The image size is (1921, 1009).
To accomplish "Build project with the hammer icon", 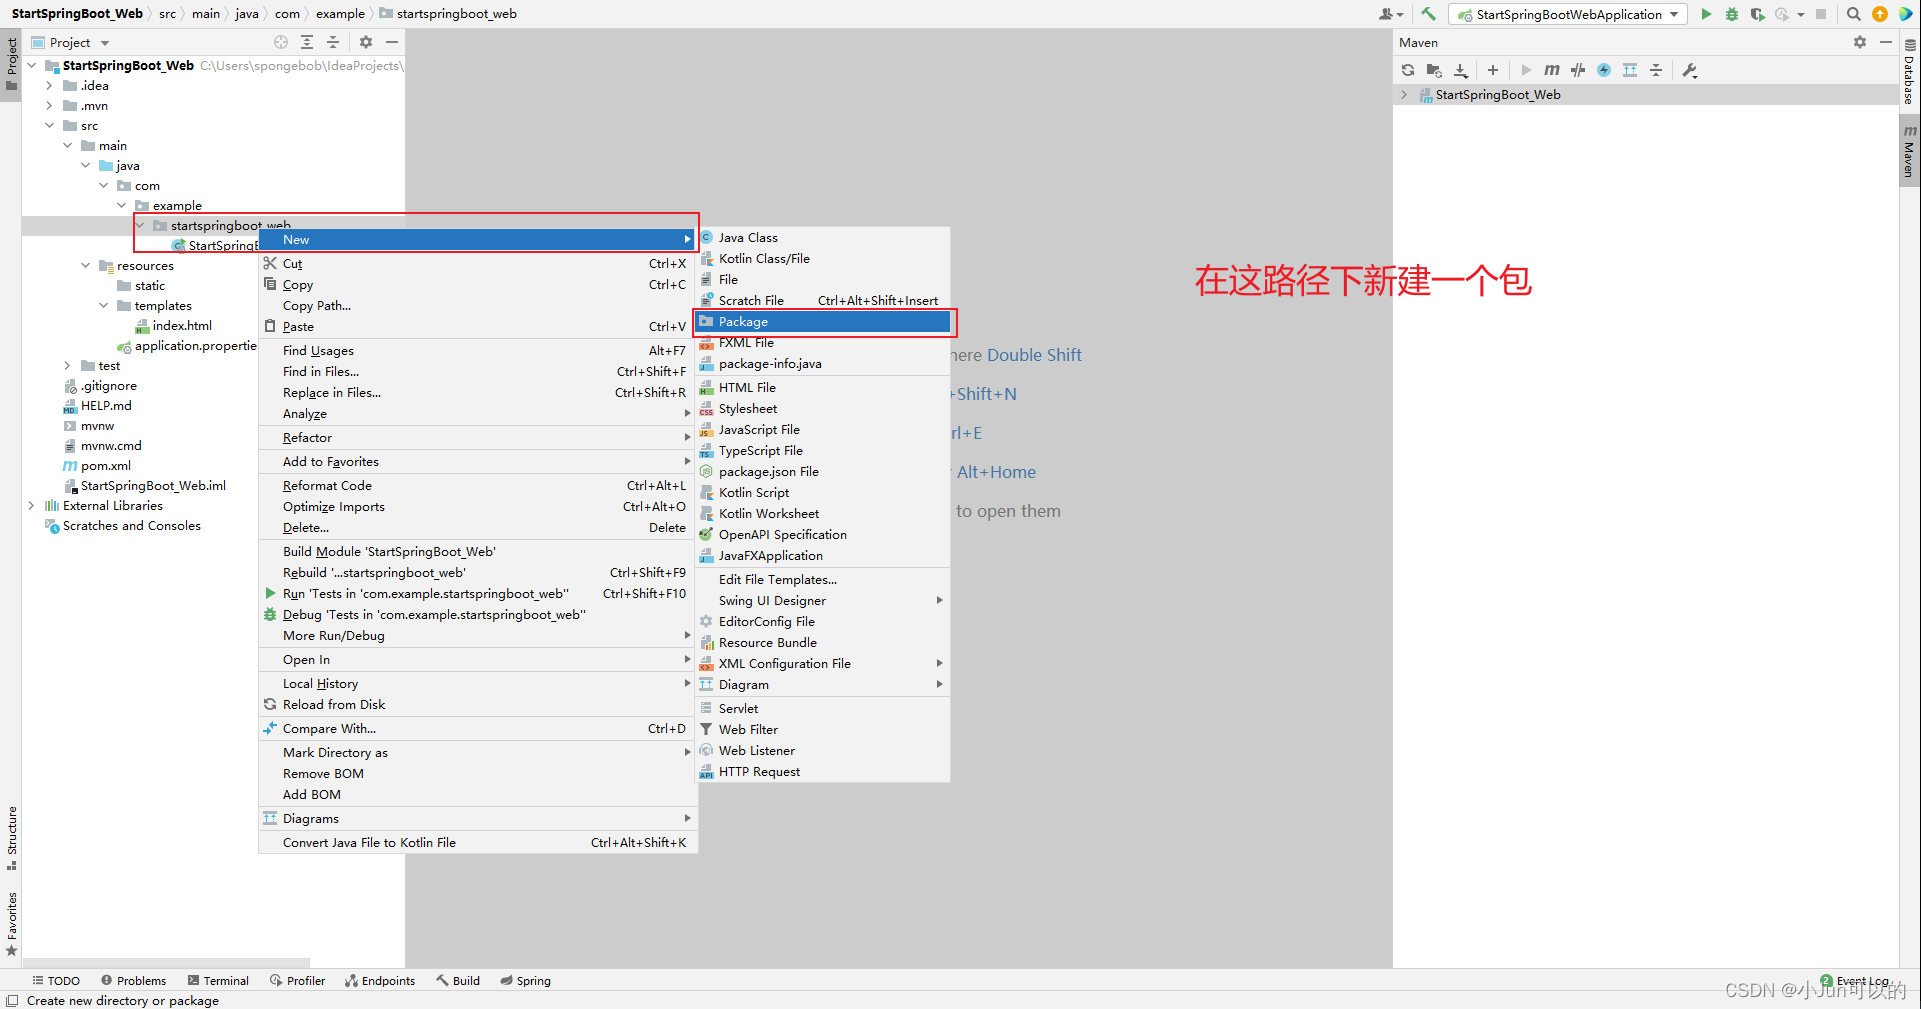I will coord(1428,14).
